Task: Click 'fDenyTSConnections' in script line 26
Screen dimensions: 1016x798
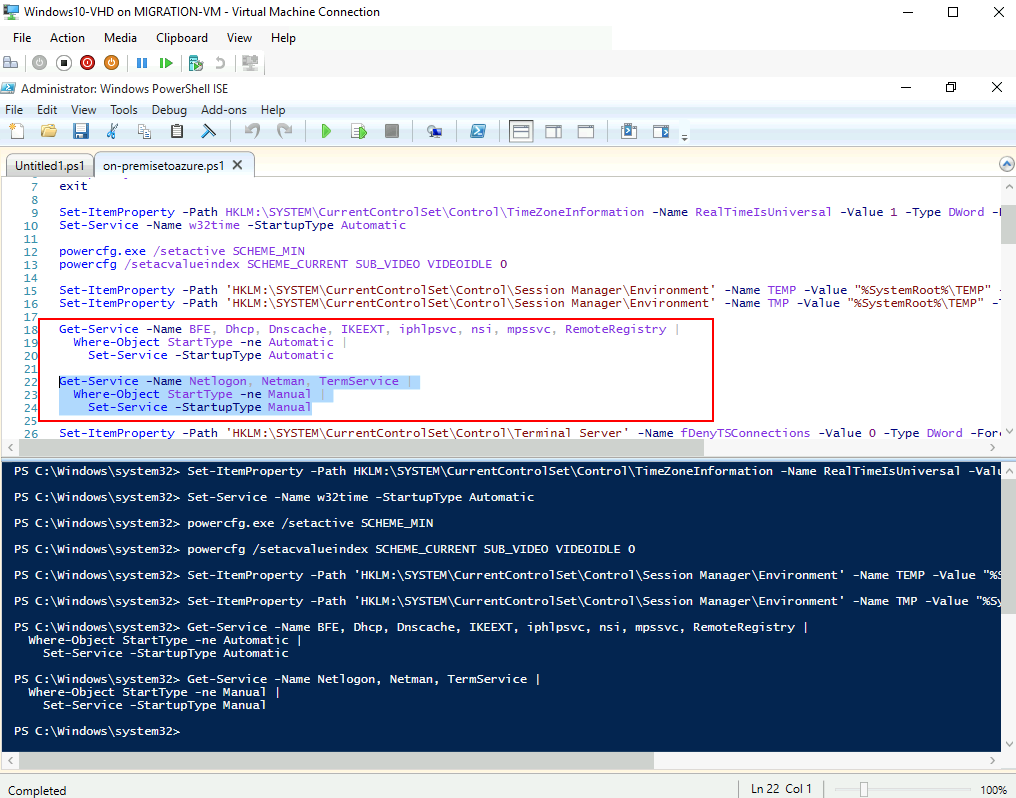Action: pos(745,433)
